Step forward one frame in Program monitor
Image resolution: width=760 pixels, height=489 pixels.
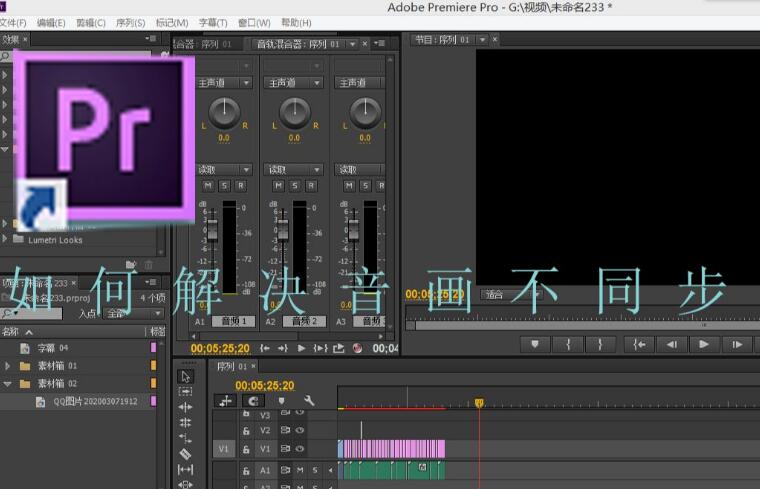(737, 344)
